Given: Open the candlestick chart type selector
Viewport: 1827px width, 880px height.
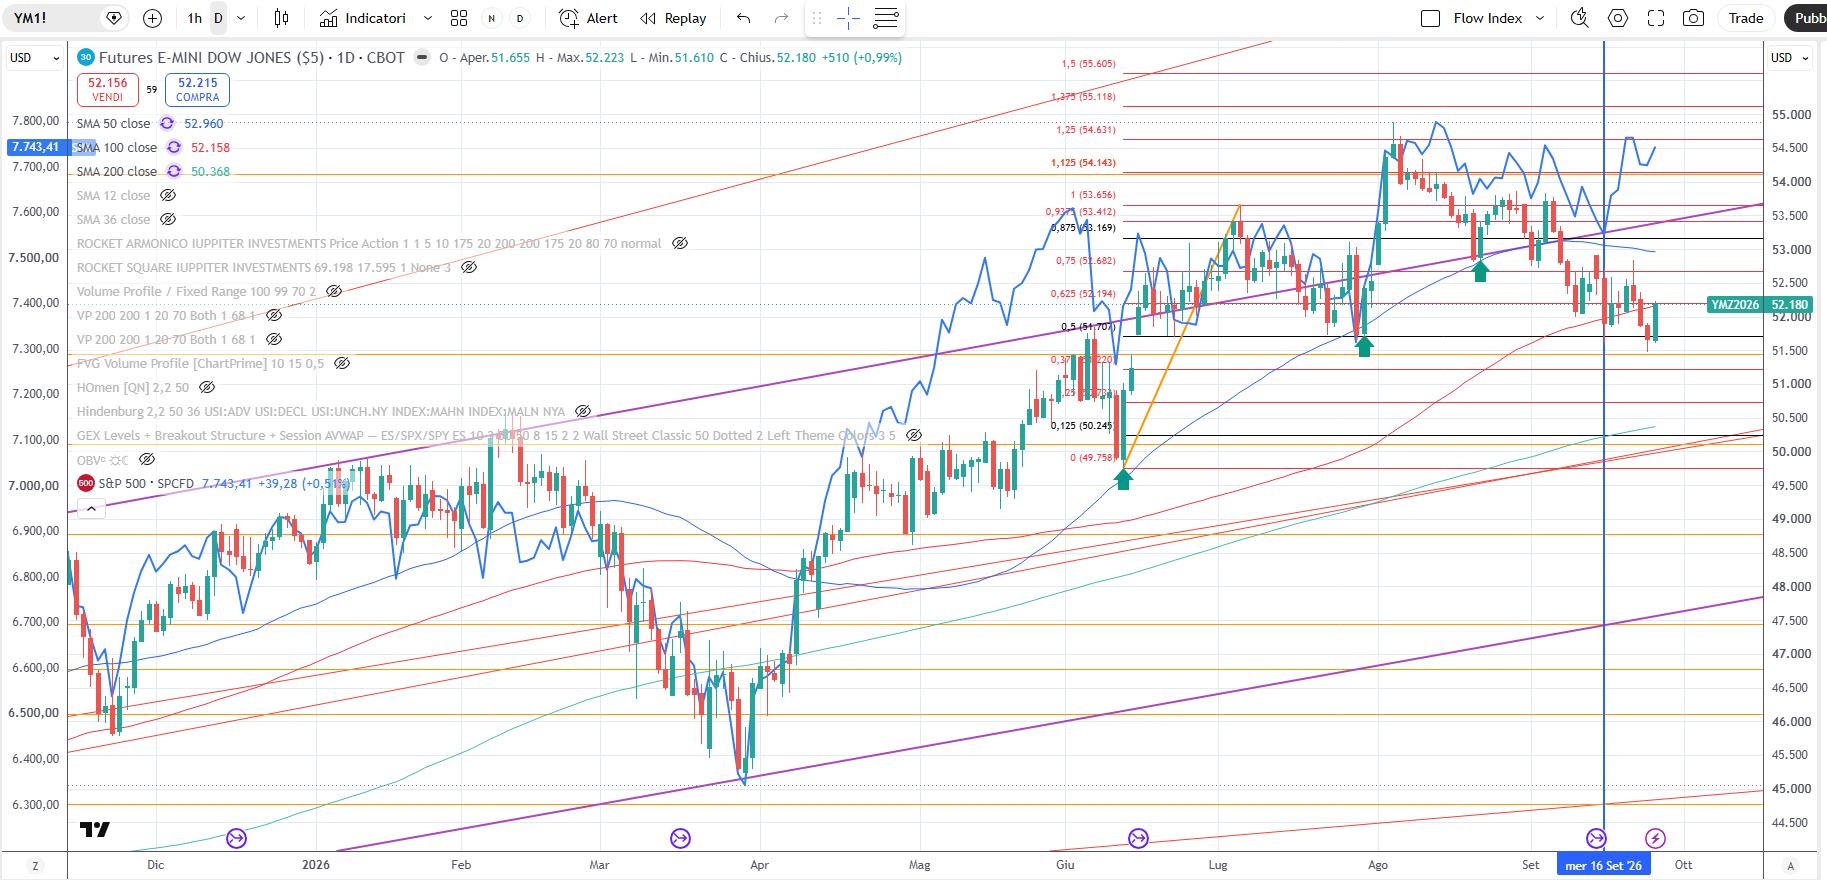Looking at the screenshot, I should coord(282,18).
